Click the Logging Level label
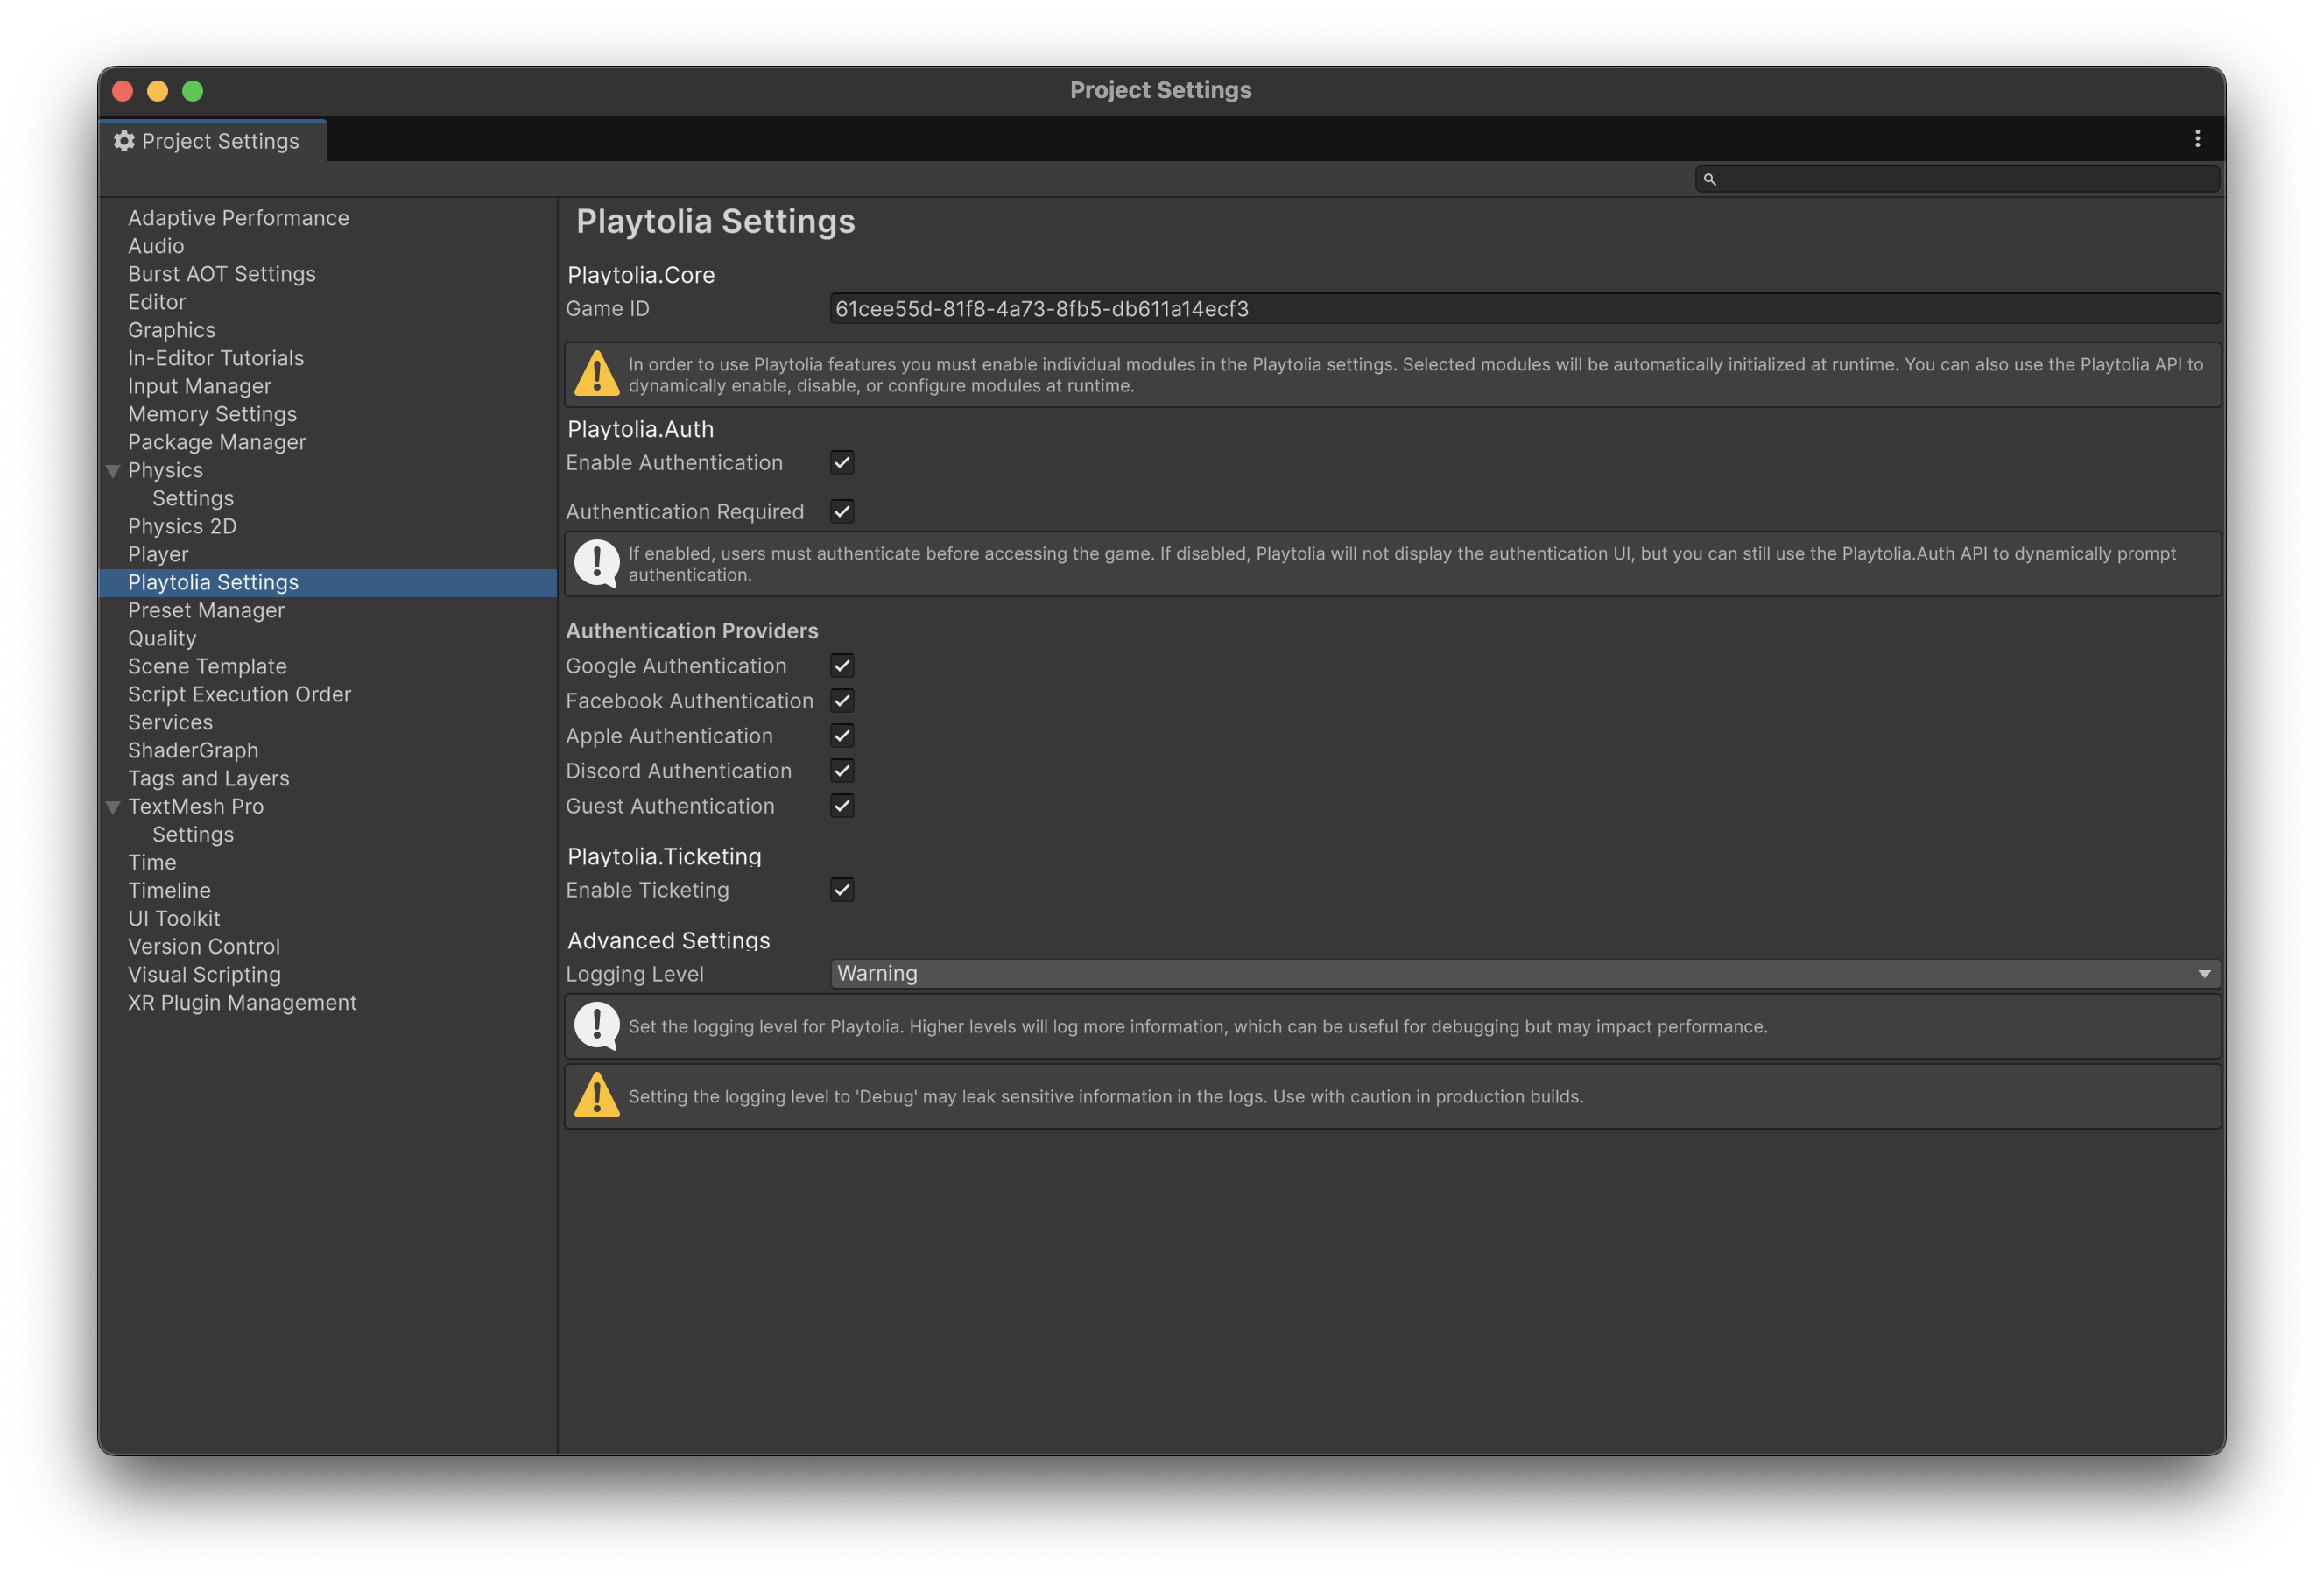 pyautogui.click(x=635, y=974)
